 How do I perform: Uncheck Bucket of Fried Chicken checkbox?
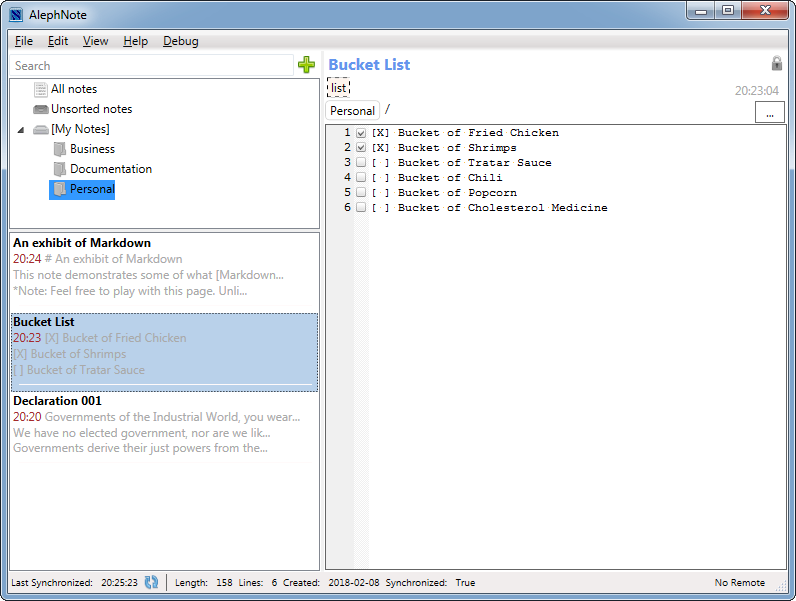tap(361, 133)
